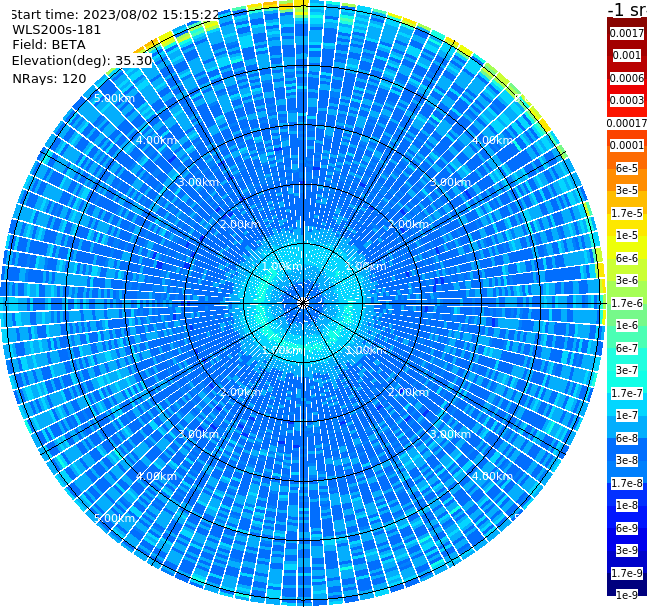
Task: Pick the 0.0006 colorbar value
Action: tap(627, 78)
